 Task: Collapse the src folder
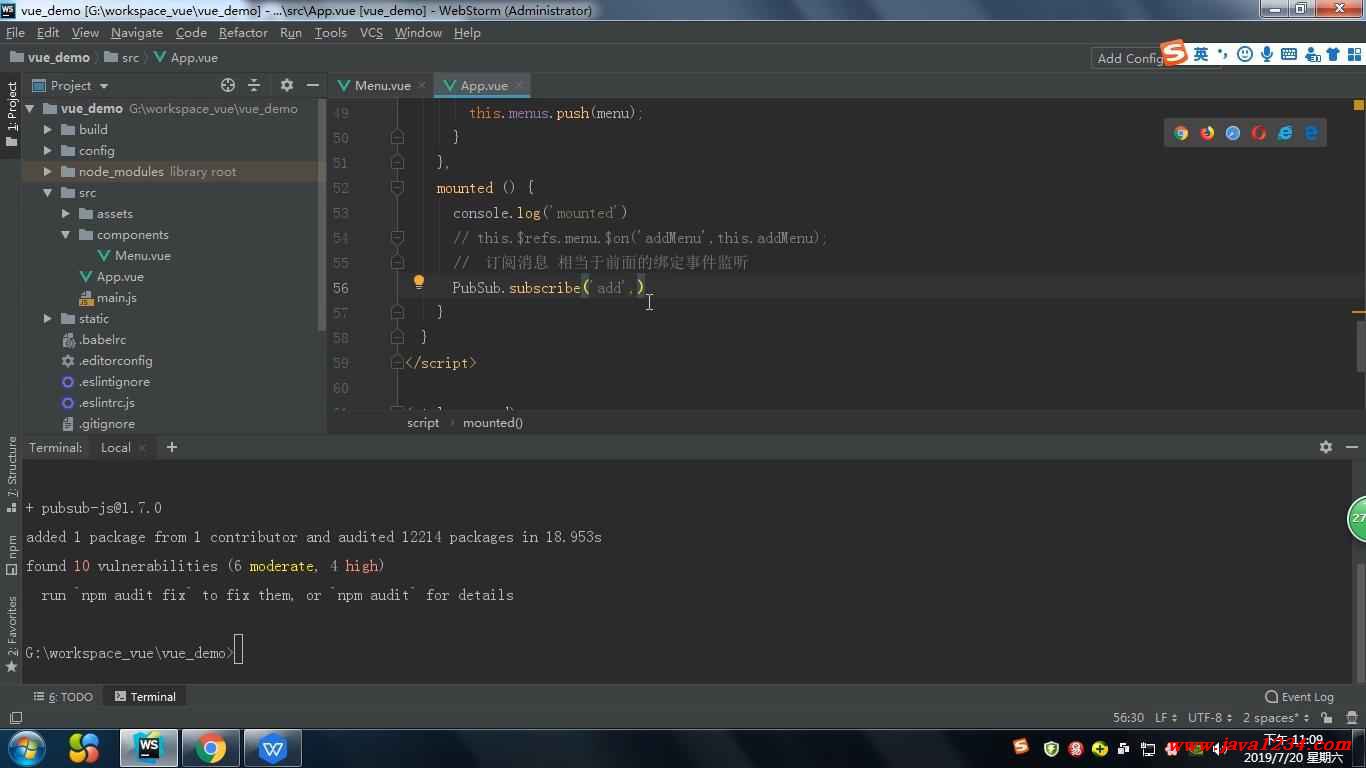pyautogui.click(x=48, y=192)
